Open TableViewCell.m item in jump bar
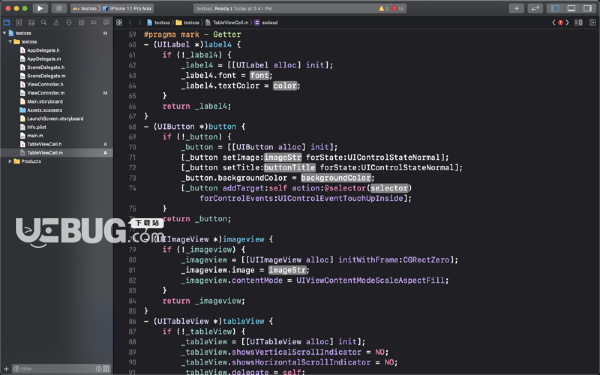Viewport: 600px width, 375px height. click(x=227, y=23)
